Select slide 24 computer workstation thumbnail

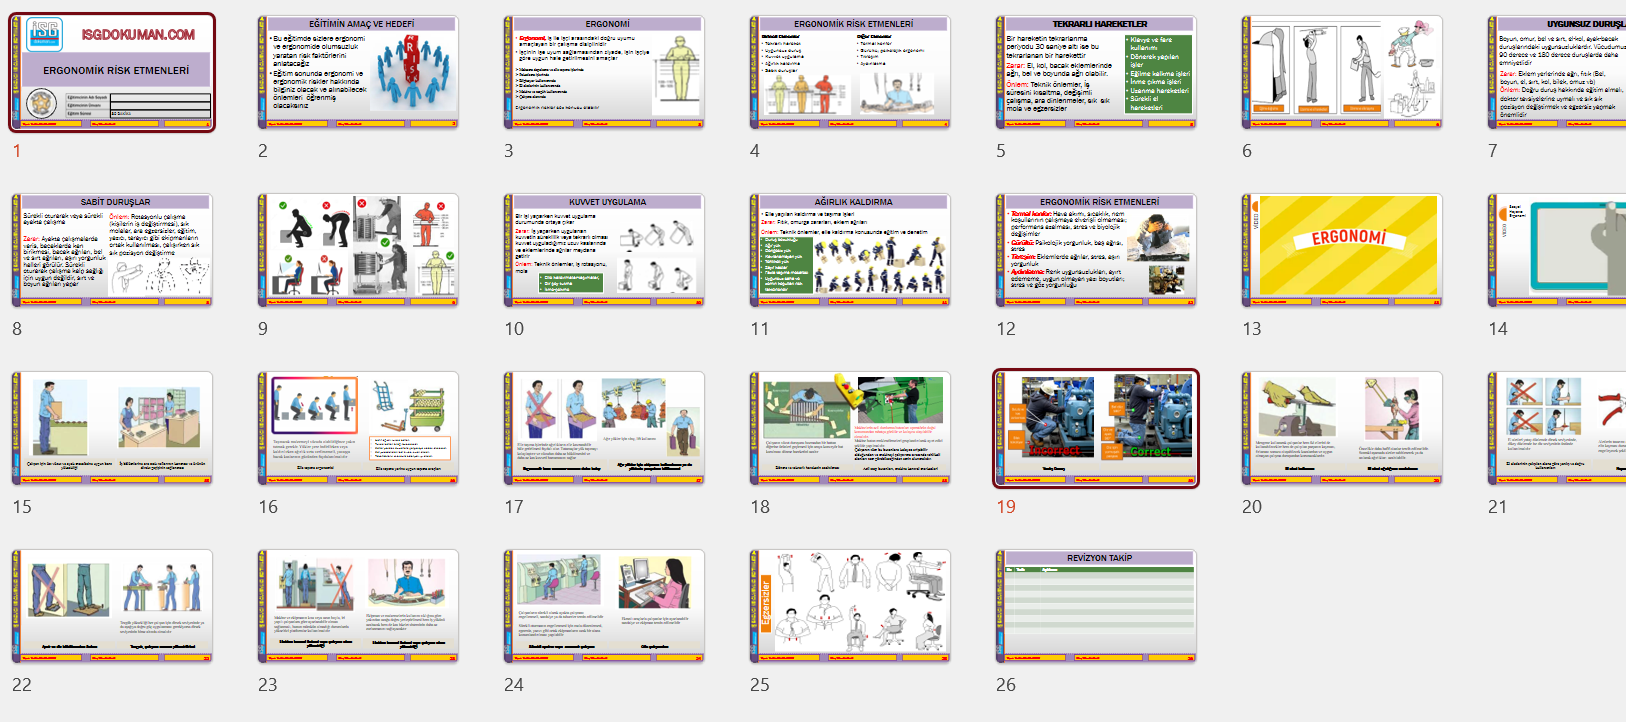point(604,606)
